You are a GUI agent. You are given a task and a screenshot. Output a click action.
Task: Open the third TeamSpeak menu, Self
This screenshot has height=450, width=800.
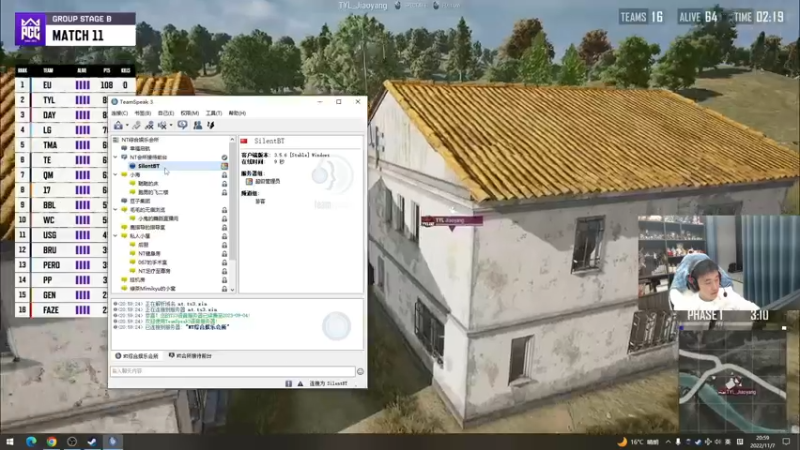click(x=166, y=113)
